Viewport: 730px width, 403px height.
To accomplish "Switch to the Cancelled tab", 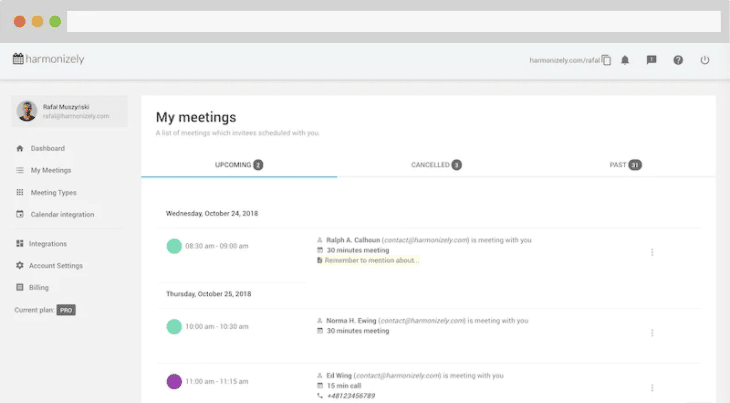I will tap(436, 165).
